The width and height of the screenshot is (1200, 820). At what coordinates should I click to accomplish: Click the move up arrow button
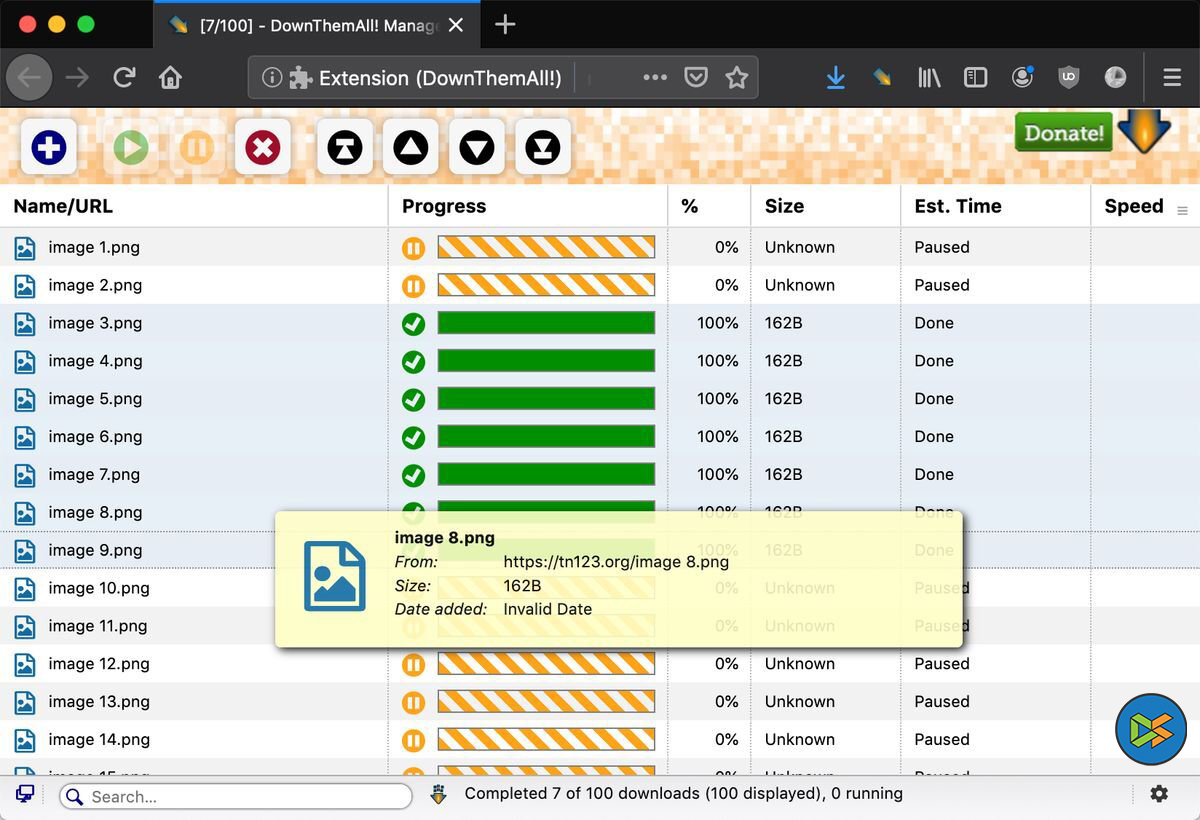[410, 148]
